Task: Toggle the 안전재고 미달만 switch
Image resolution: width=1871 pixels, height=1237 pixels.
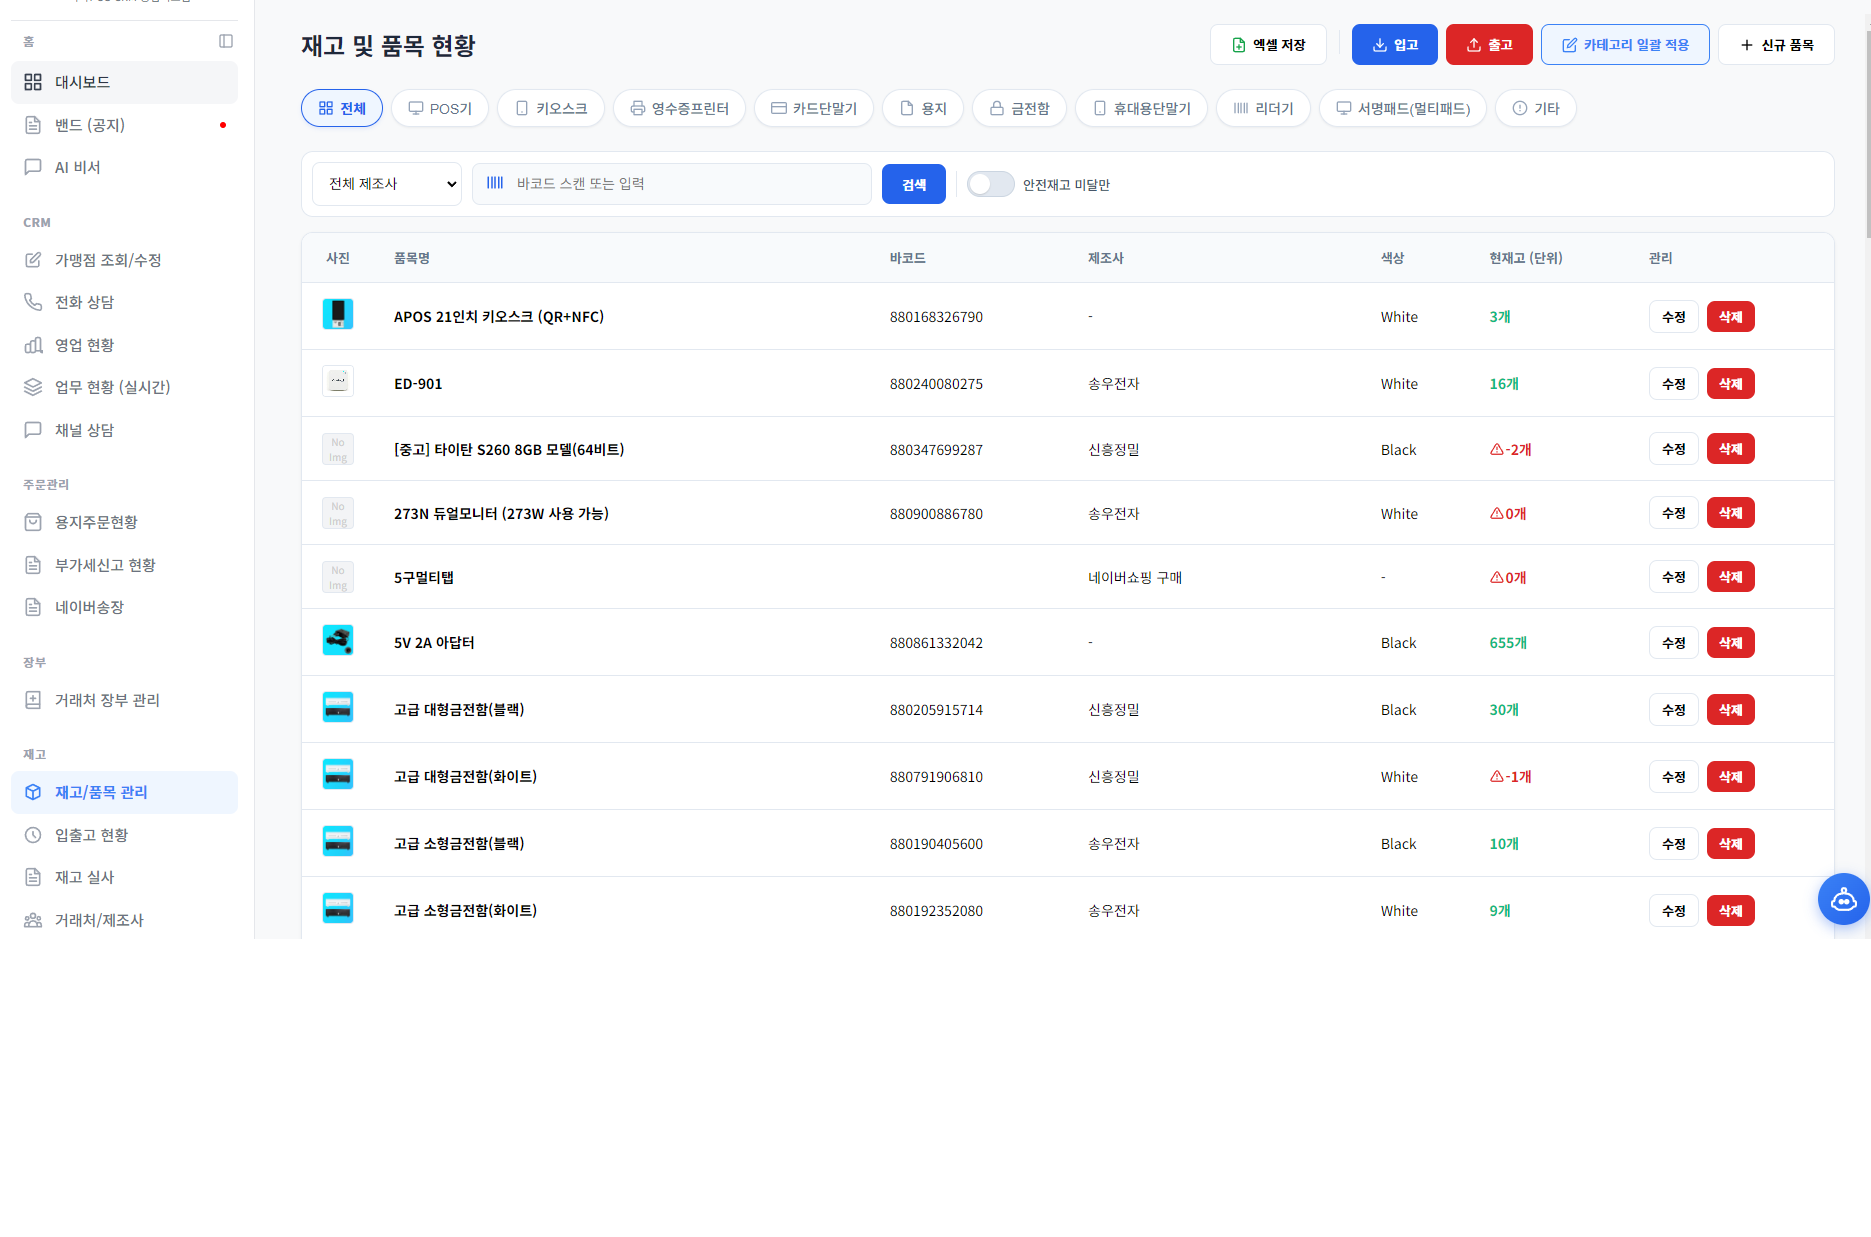Action: click(990, 184)
